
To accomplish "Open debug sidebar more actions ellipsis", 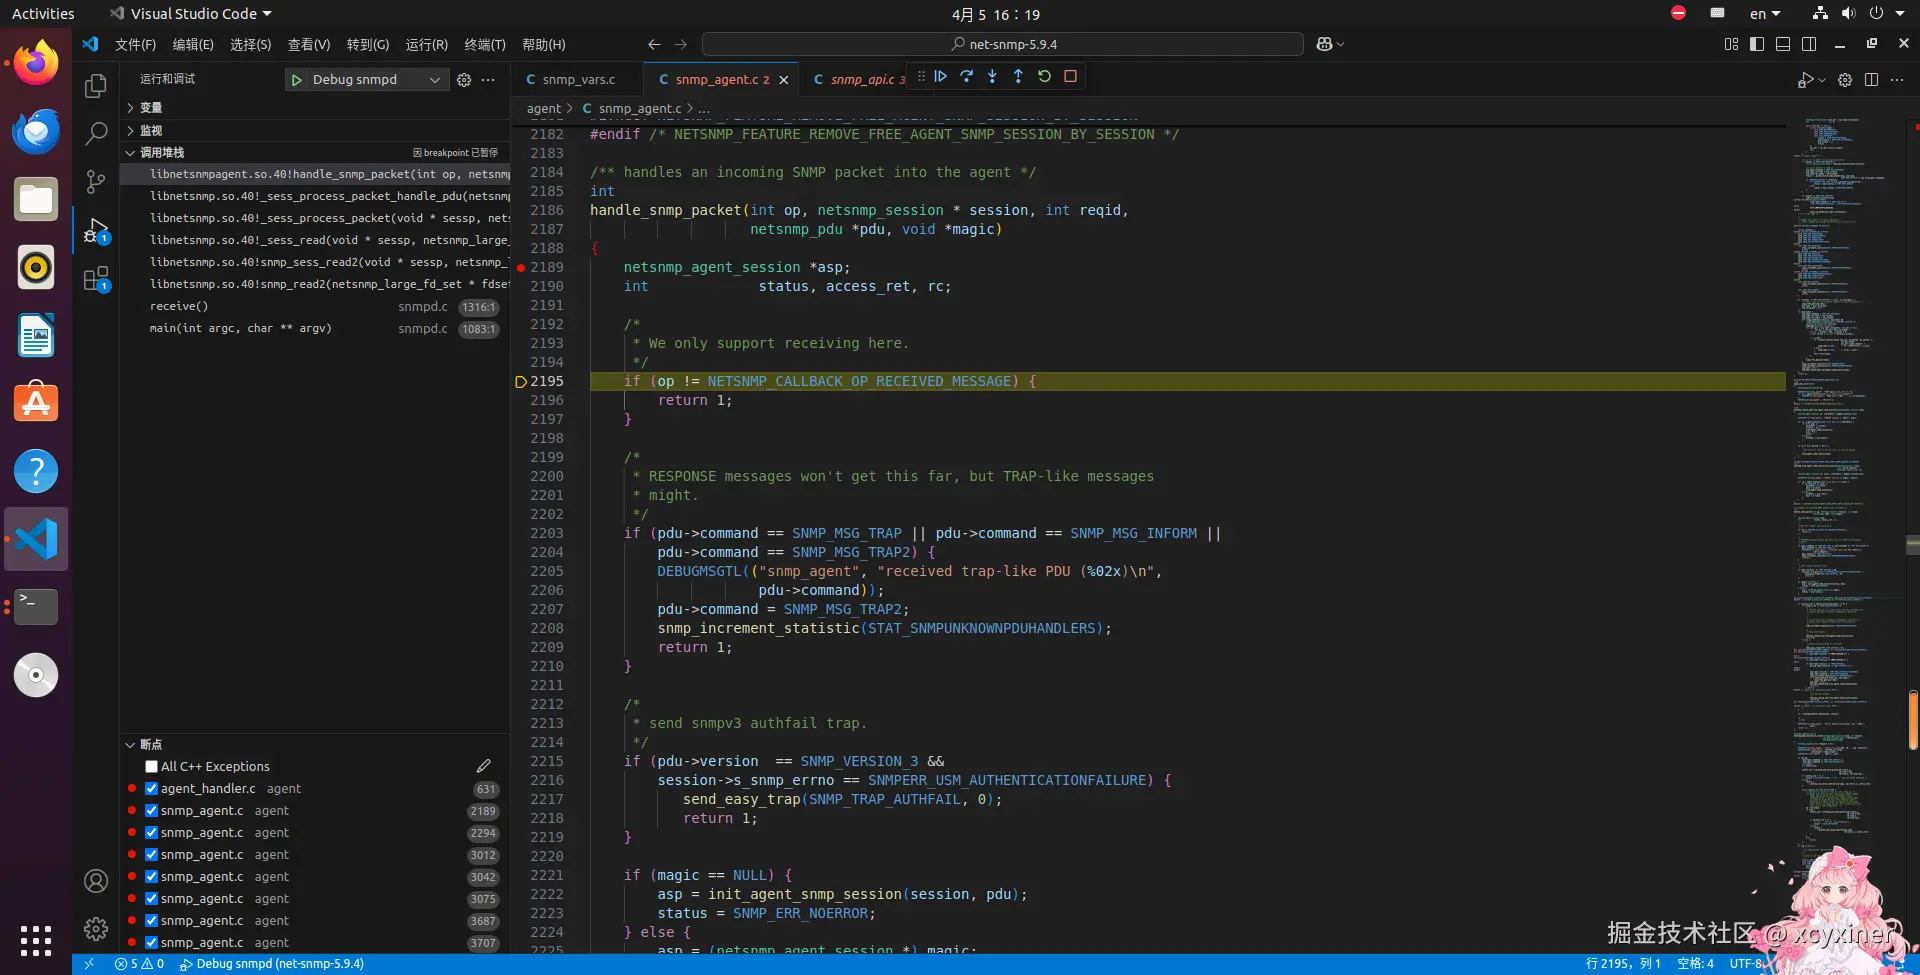I will point(488,80).
